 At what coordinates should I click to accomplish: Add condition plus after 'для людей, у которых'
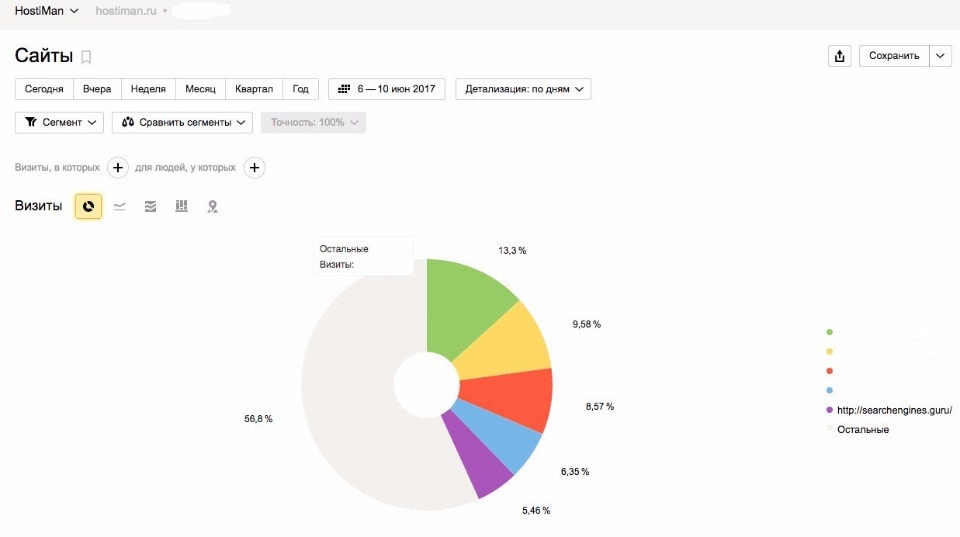pyautogui.click(x=254, y=167)
